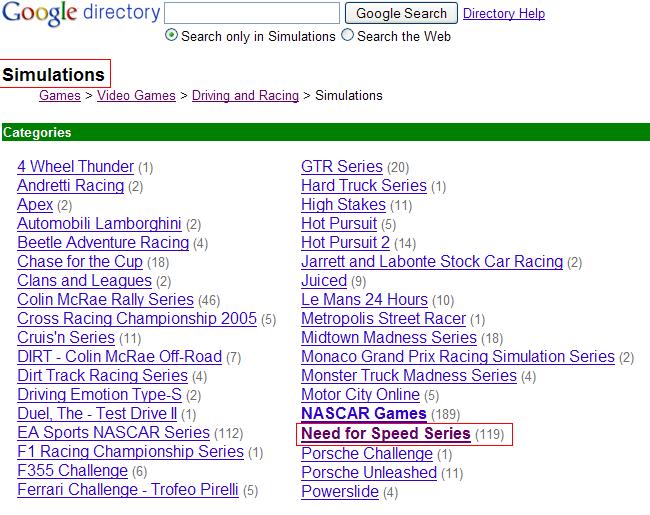Open the Apex category

tap(35, 205)
